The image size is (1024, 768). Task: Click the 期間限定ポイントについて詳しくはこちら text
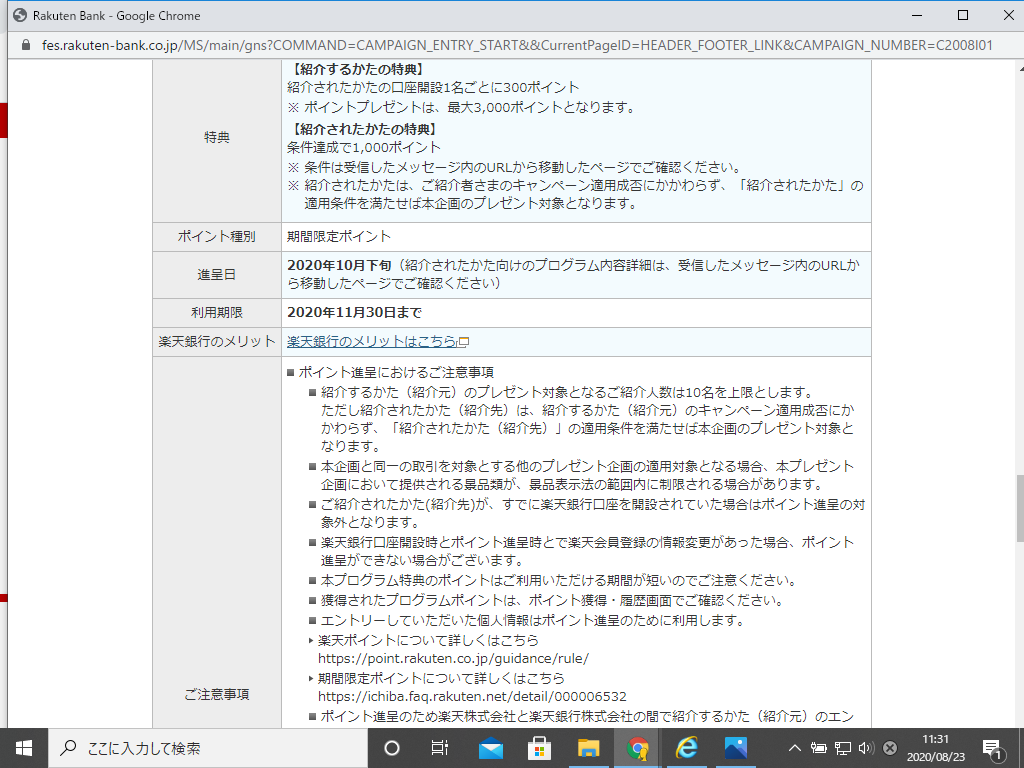click(x=441, y=678)
